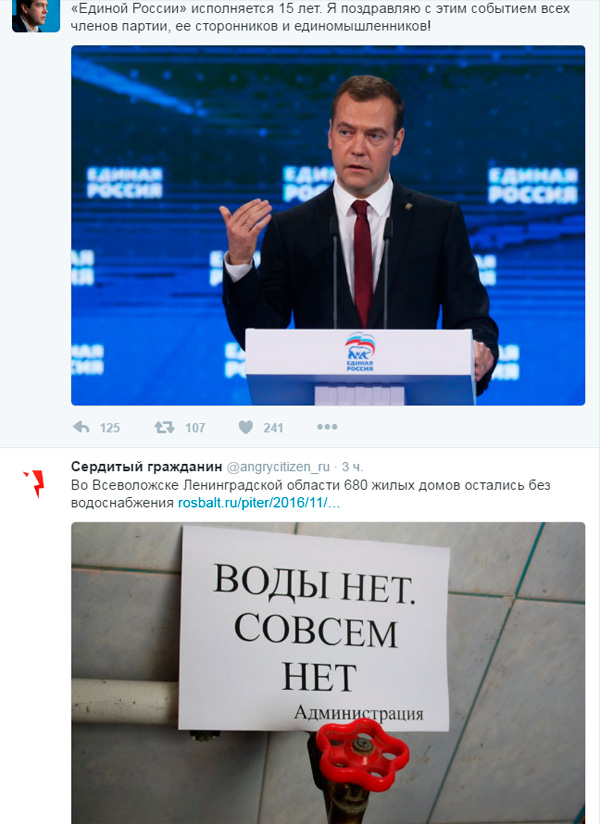Open the reply count 125
600x824 pixels.
110,428
